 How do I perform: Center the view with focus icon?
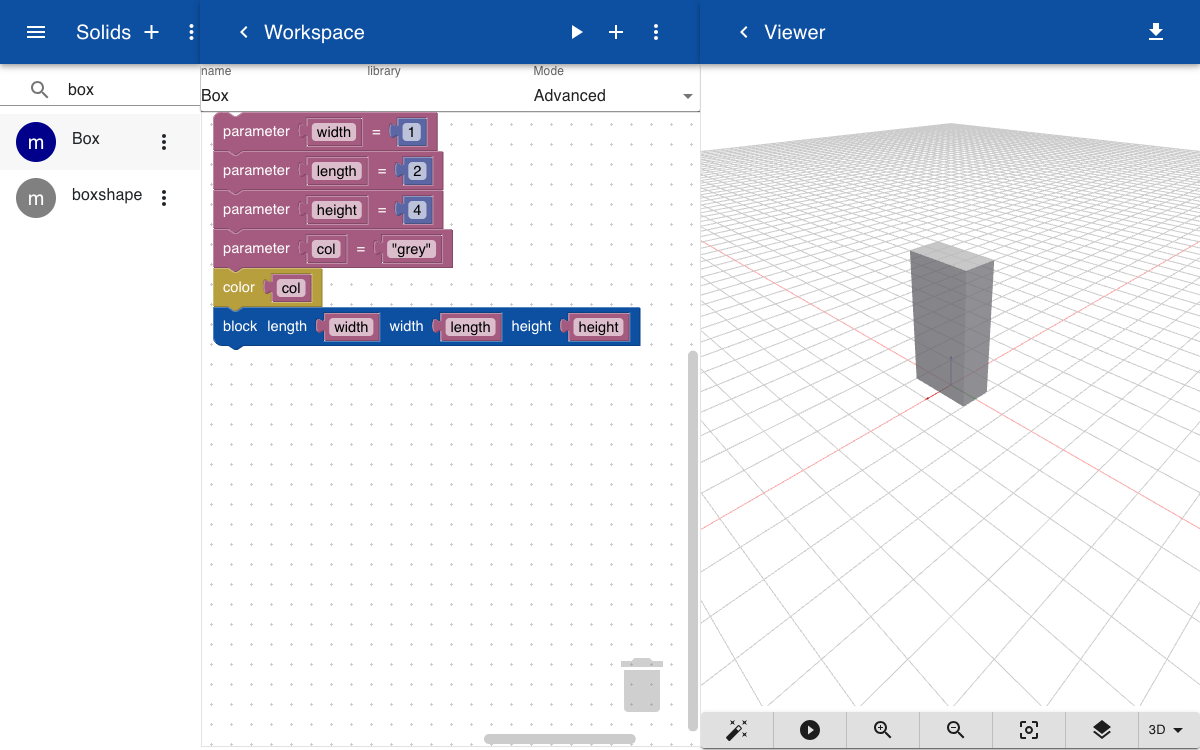(x=1029, y=730)
